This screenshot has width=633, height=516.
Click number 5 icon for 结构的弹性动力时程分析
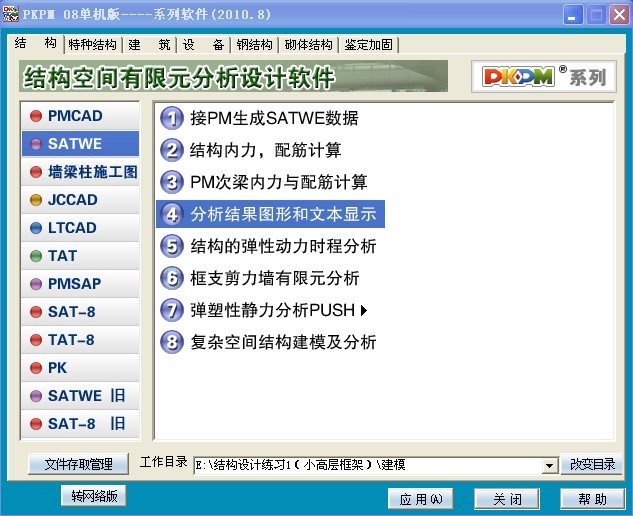pyautogui.click(x=172, y=246)
